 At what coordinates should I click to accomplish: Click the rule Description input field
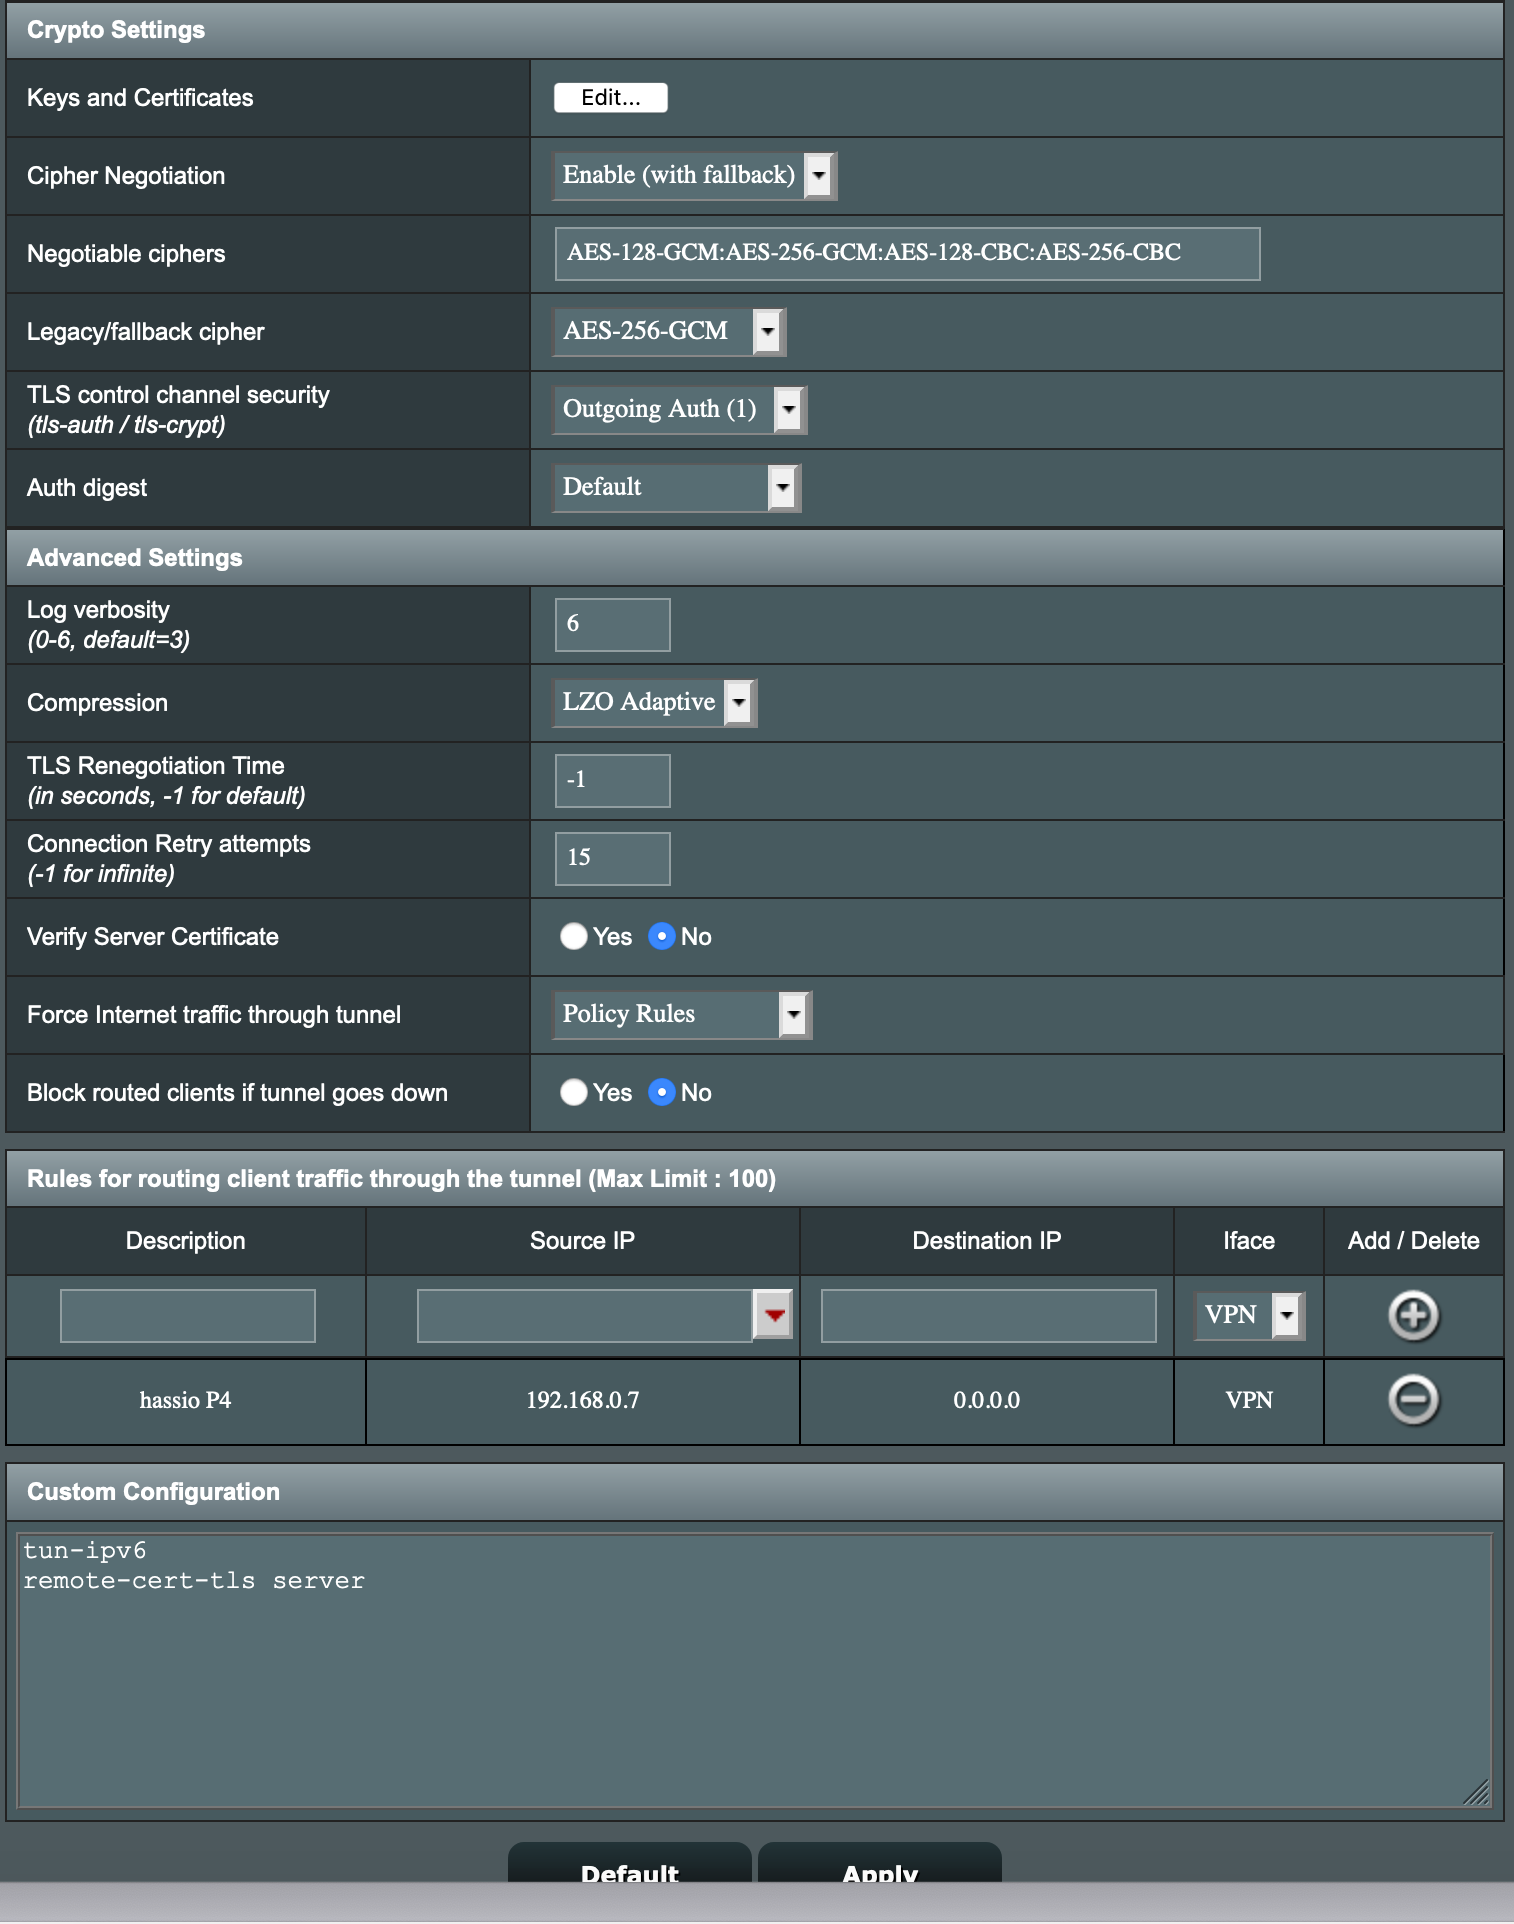click(x=188, y=1316)
